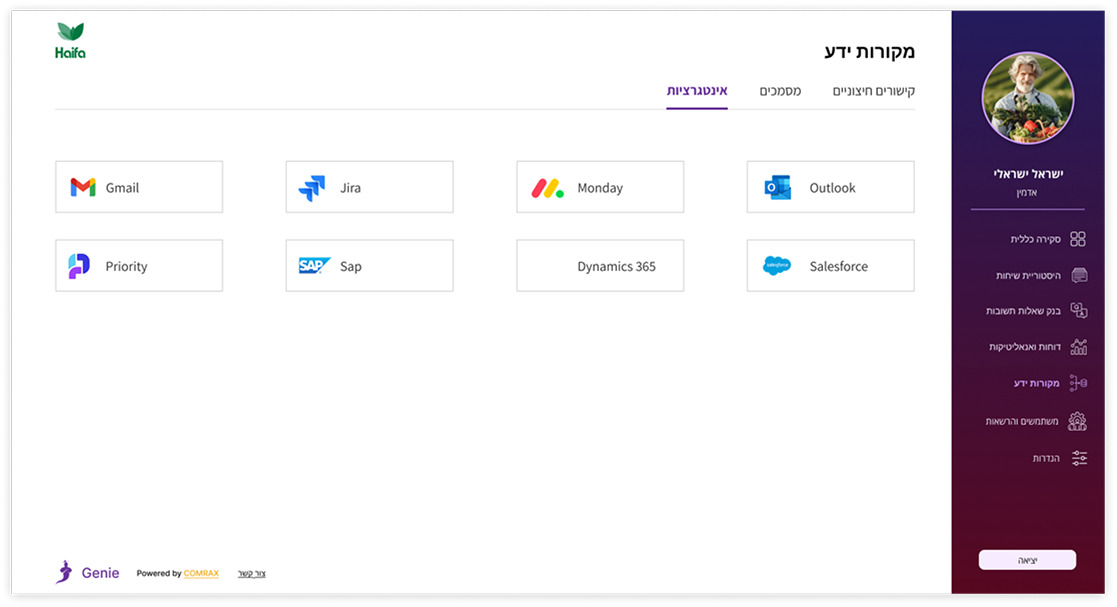Click the יציאה logout button
1117x607 pixels.
1027,560
